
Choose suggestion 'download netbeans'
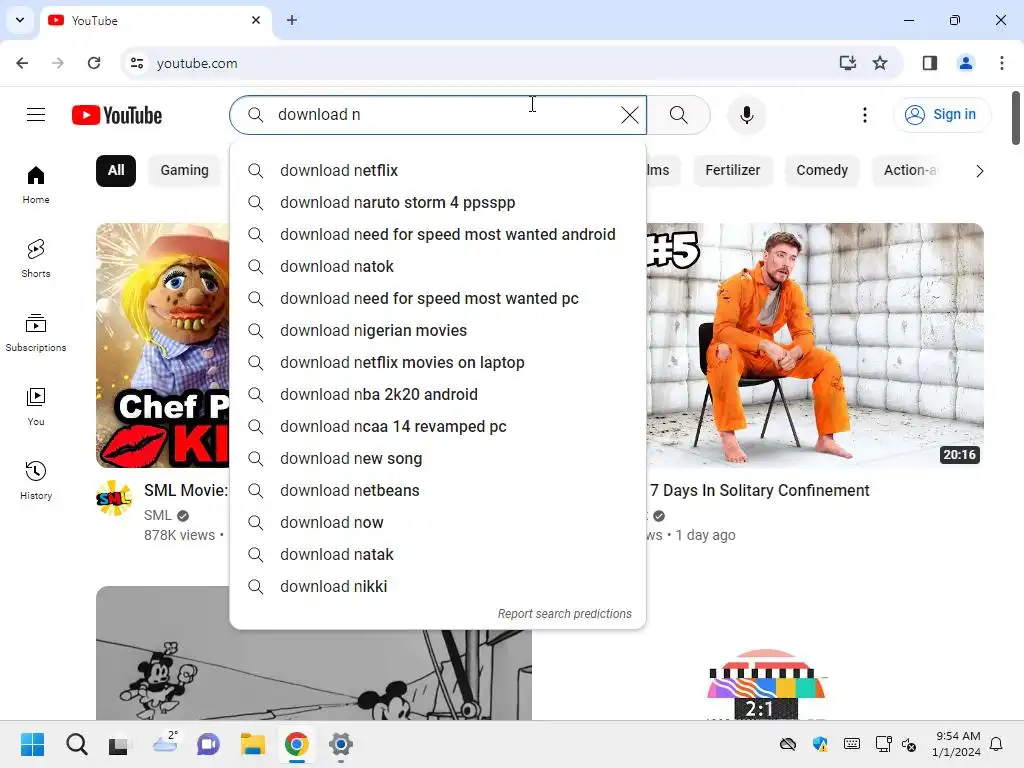438,490
